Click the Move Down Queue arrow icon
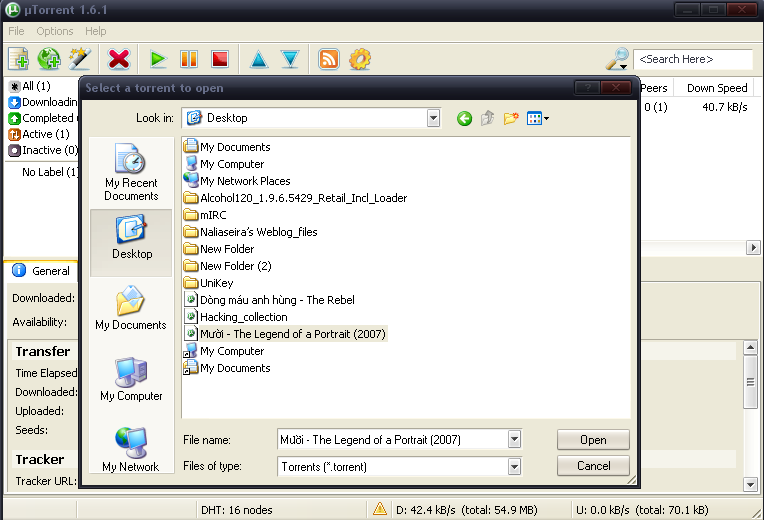This screenshot has height=520, width=764. [290, 59]
